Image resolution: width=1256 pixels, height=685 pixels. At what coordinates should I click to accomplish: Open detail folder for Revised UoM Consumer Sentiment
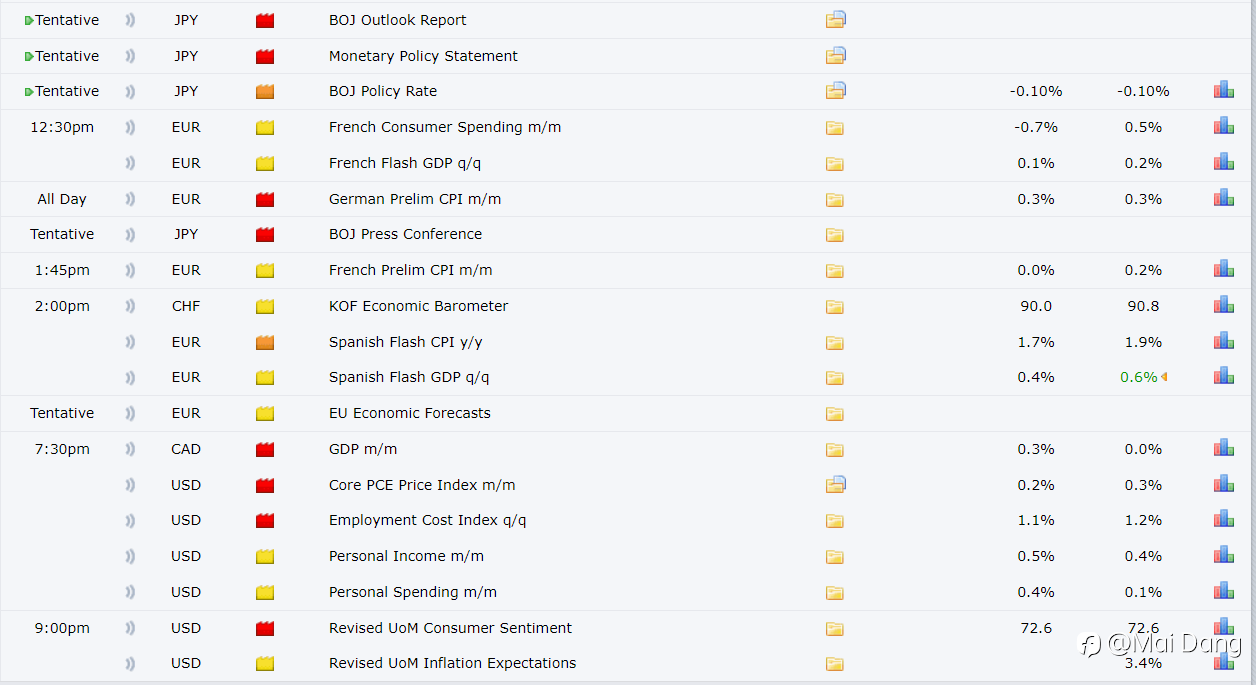[x=835, y=628]
